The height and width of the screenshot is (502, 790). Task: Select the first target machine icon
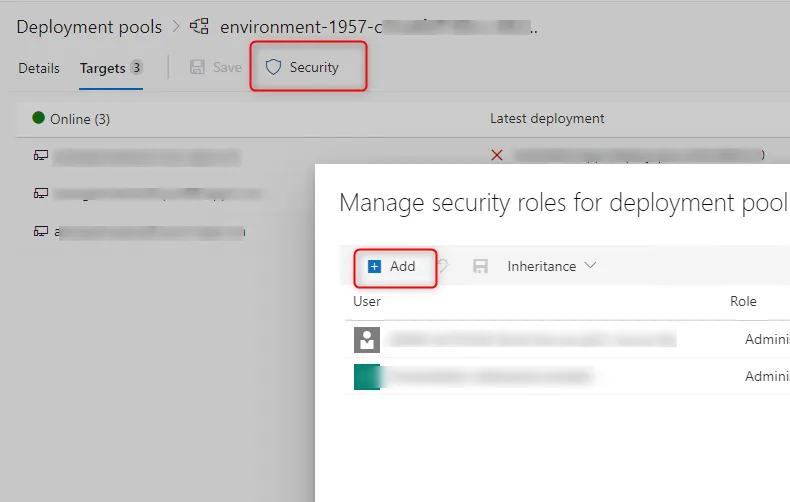[41, 156]
